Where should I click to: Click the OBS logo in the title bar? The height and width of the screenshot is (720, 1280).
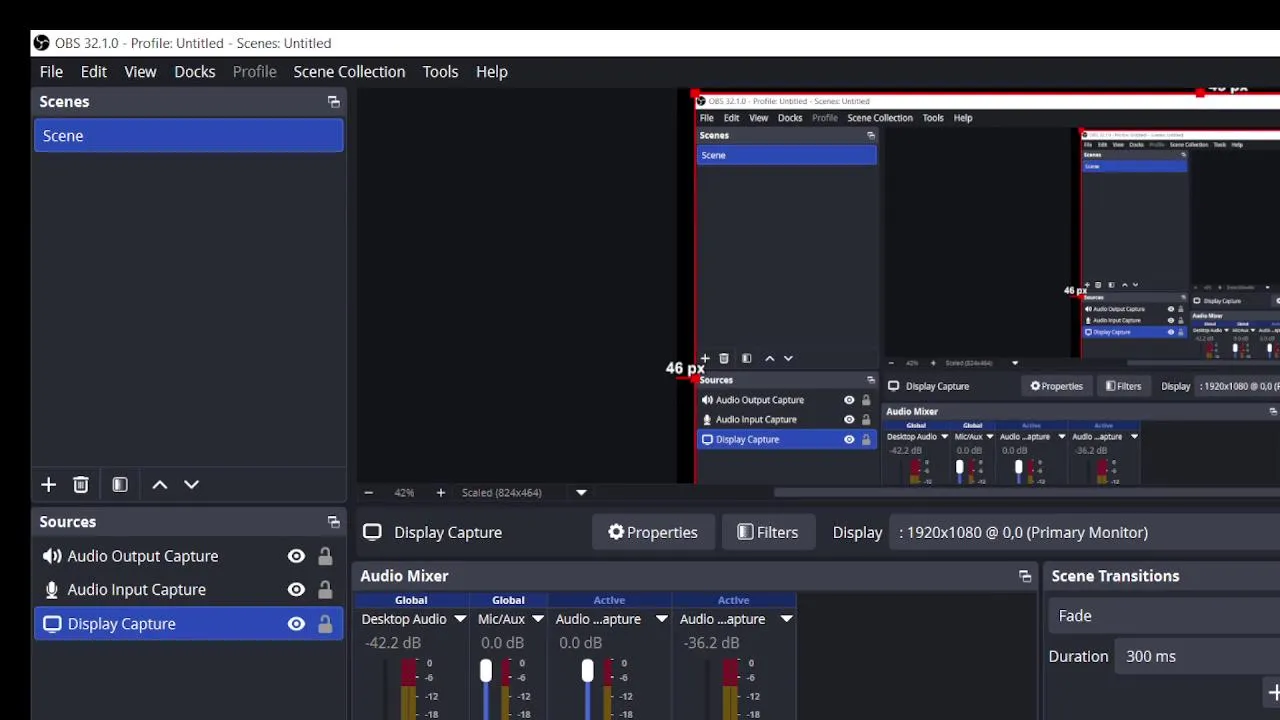point(41,43)
